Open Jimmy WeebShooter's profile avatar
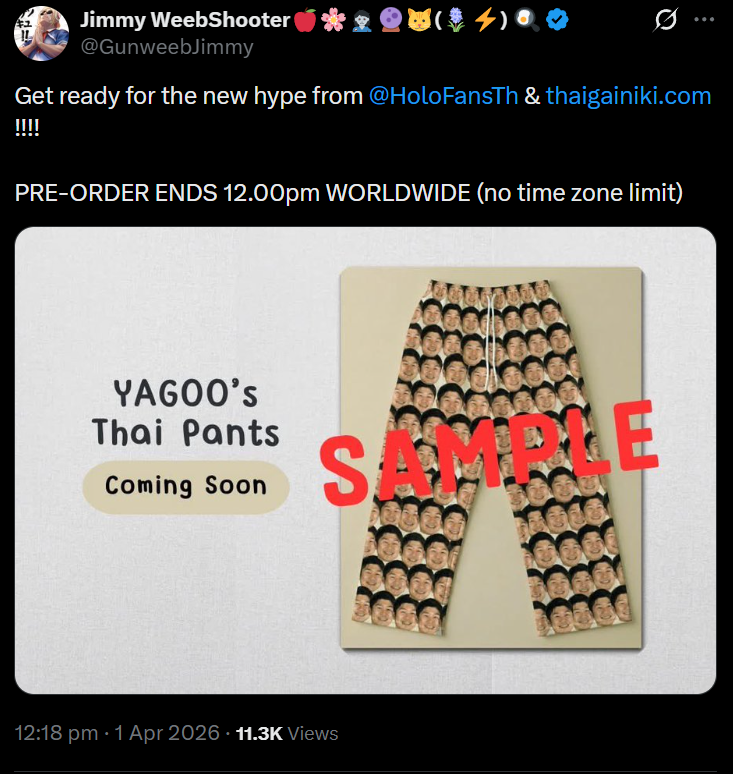Image resolution: width=733 pixels, height=774 pixels. point(41,33)
